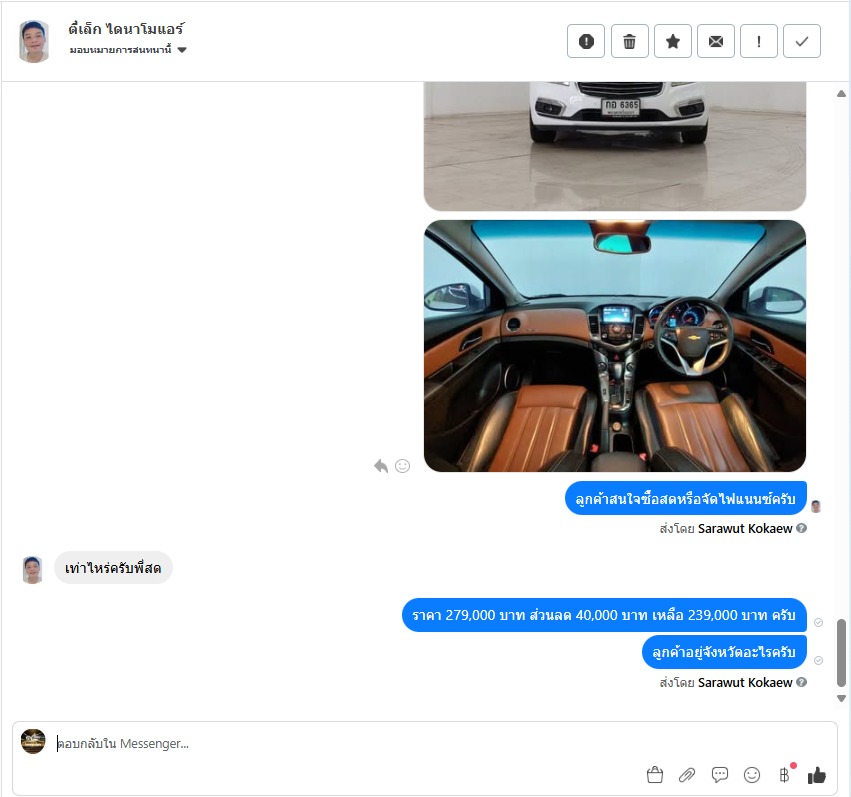
Task: Open white car front photo
Action: pos(615,146)
